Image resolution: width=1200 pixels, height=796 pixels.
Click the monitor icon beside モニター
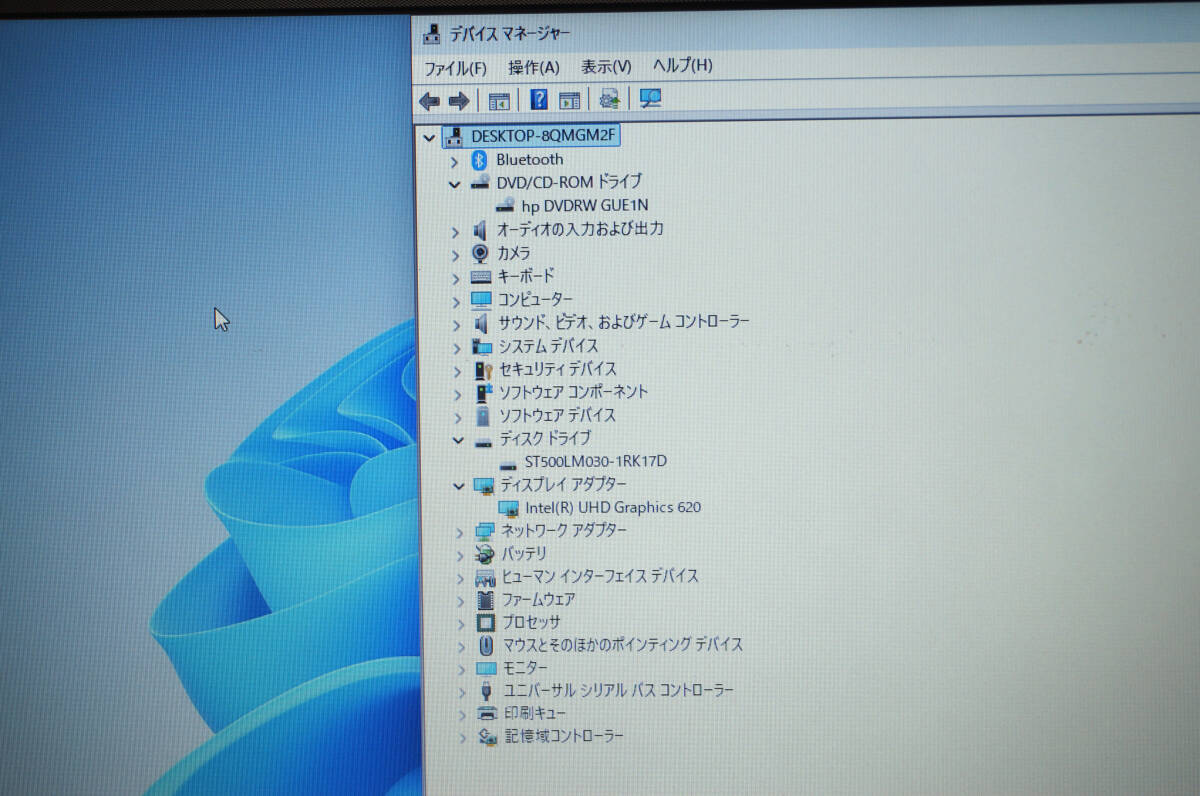(486, 668)
